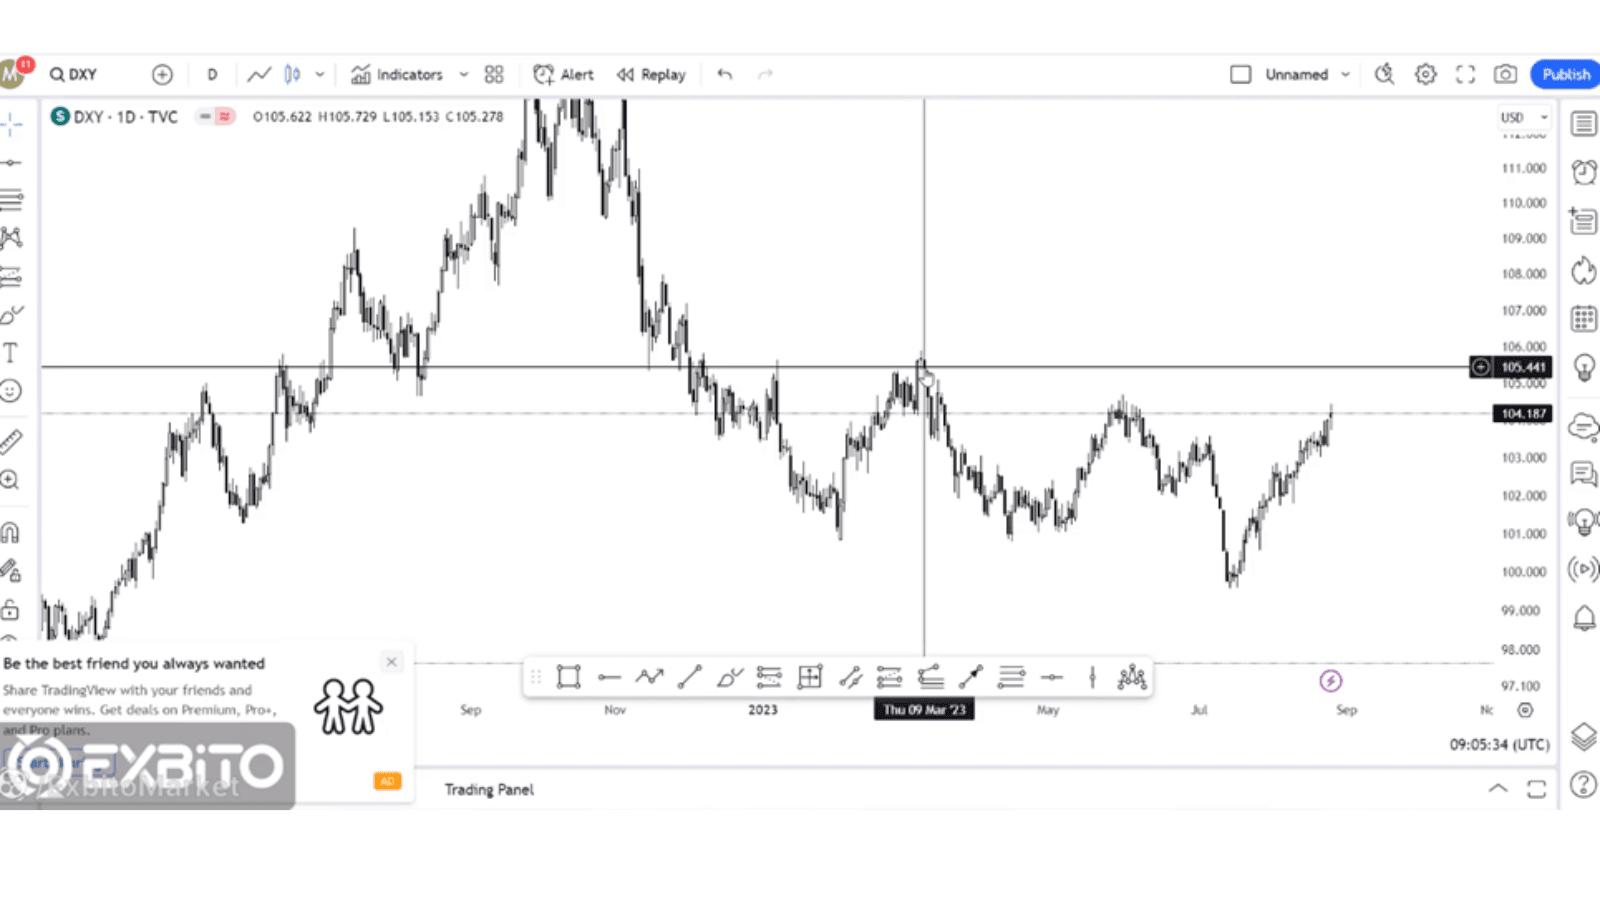
Task: Expand the chart style dropdown arrow
Action: point(320,75)
